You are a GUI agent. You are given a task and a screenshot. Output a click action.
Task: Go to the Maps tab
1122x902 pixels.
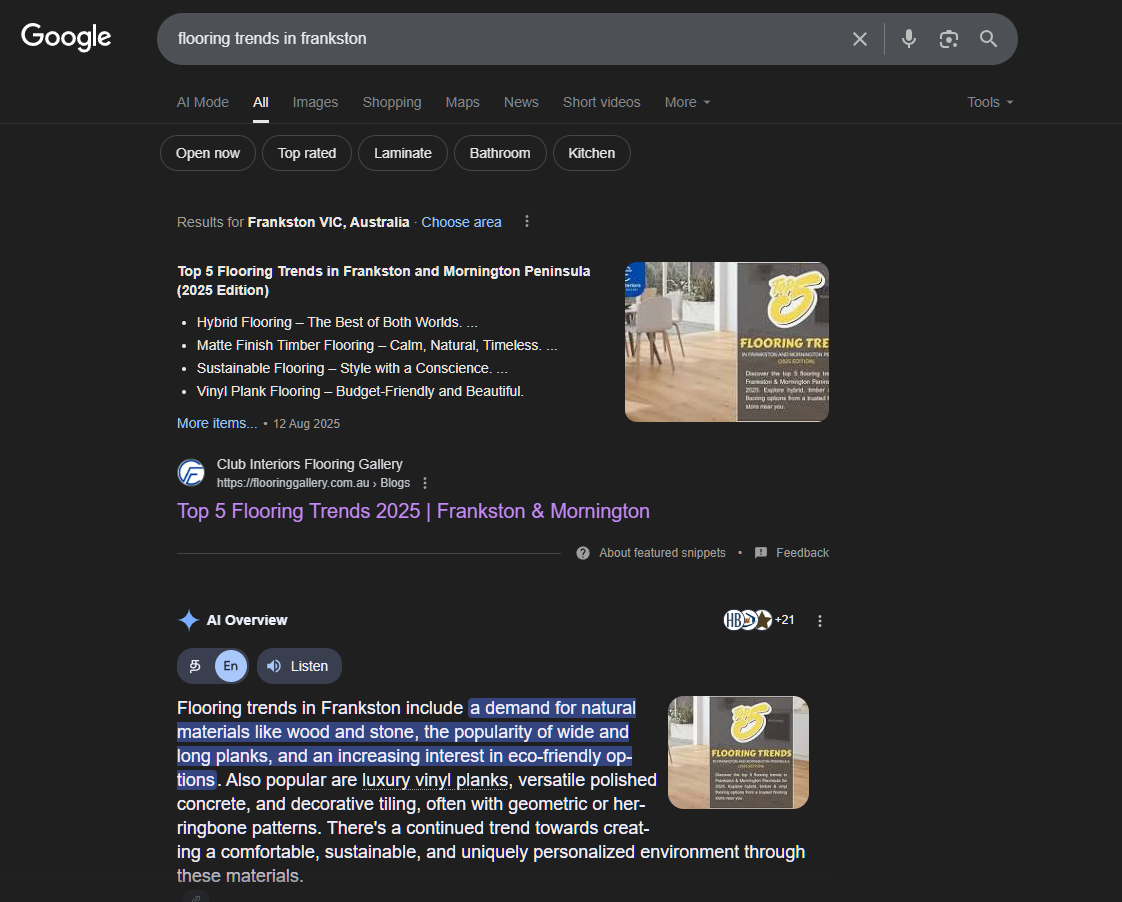(x=462, y=102)
